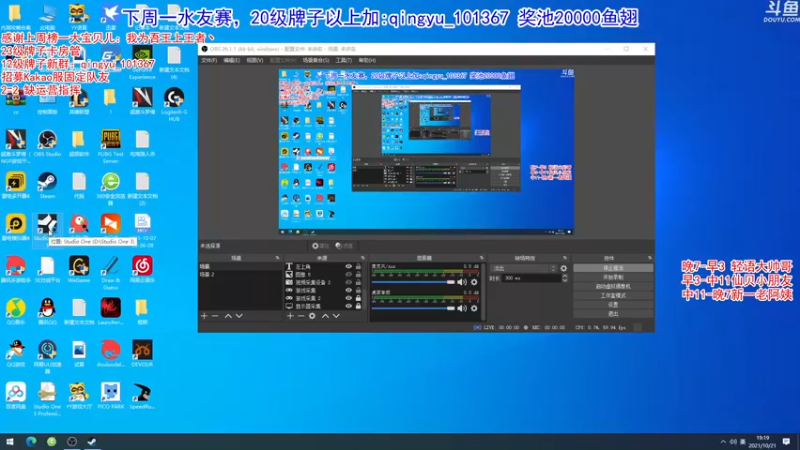Screen dimensions: 800x450
Task: Move selected source down in list
Action: 336,316
